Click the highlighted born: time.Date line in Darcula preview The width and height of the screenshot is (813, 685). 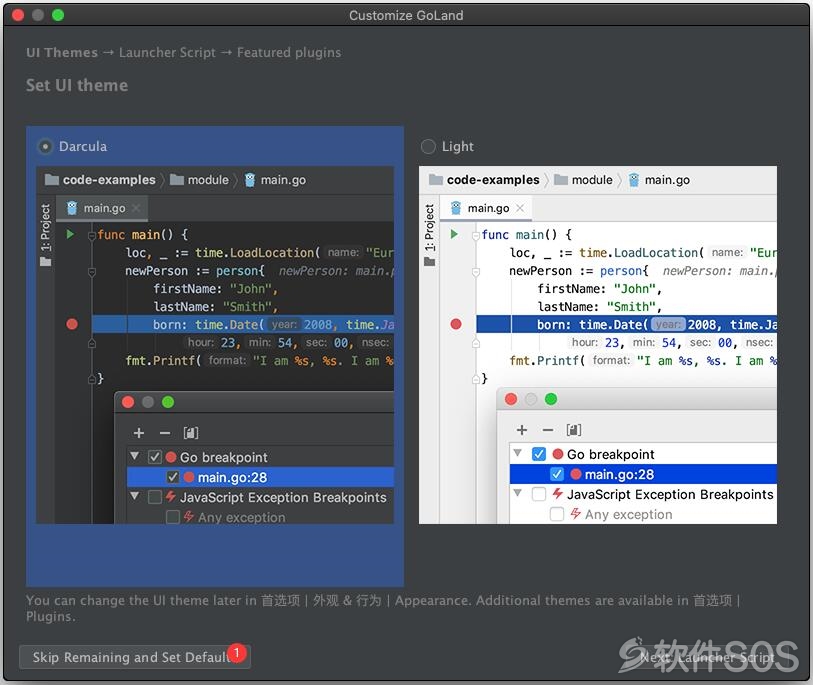click(x=243, y=325)
